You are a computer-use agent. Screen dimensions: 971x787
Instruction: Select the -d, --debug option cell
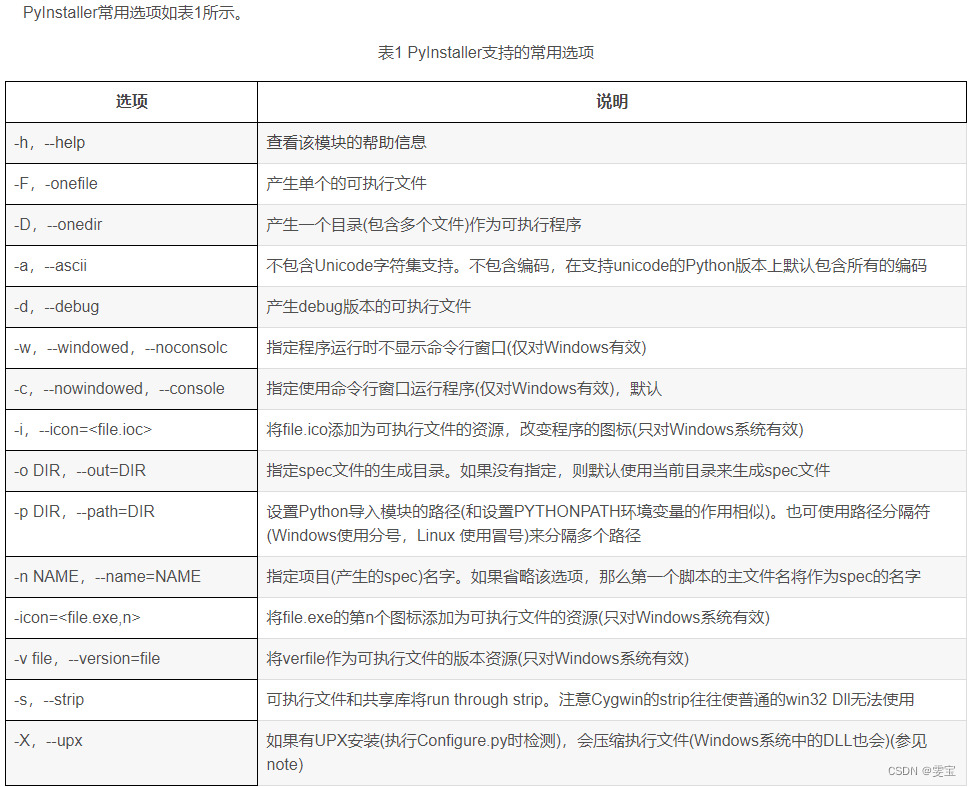[x=131, y=307]
